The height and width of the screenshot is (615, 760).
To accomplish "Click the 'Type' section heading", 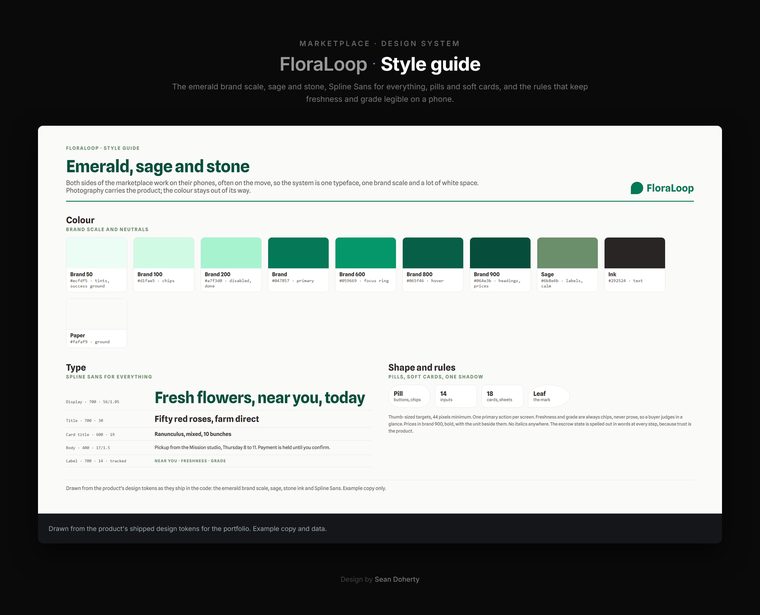I will [76, 367].
